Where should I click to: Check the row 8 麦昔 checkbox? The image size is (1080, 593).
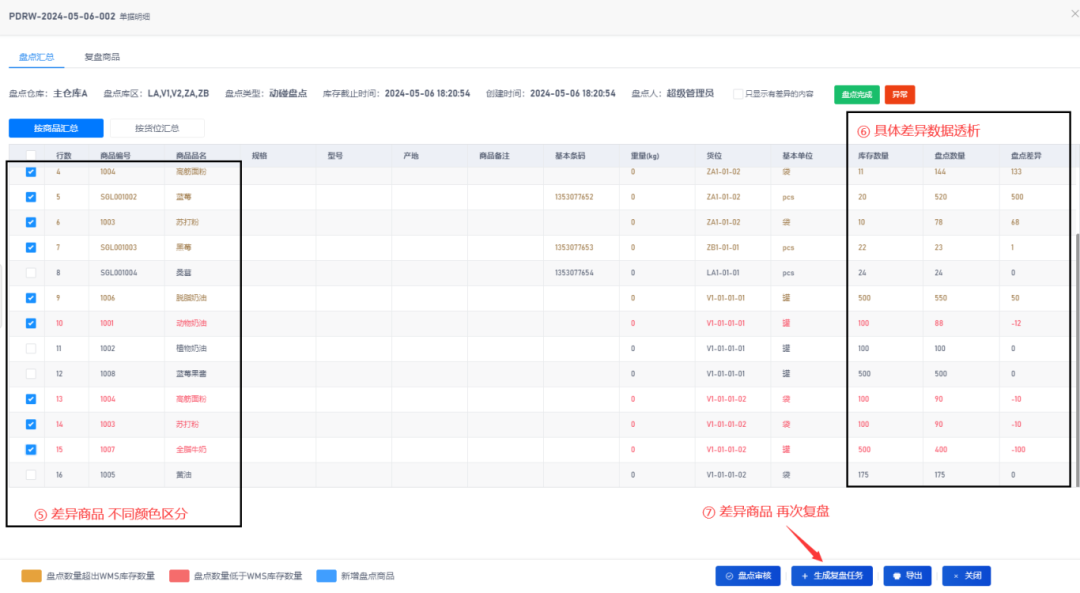pyautogui.click(x=31, y=272)
